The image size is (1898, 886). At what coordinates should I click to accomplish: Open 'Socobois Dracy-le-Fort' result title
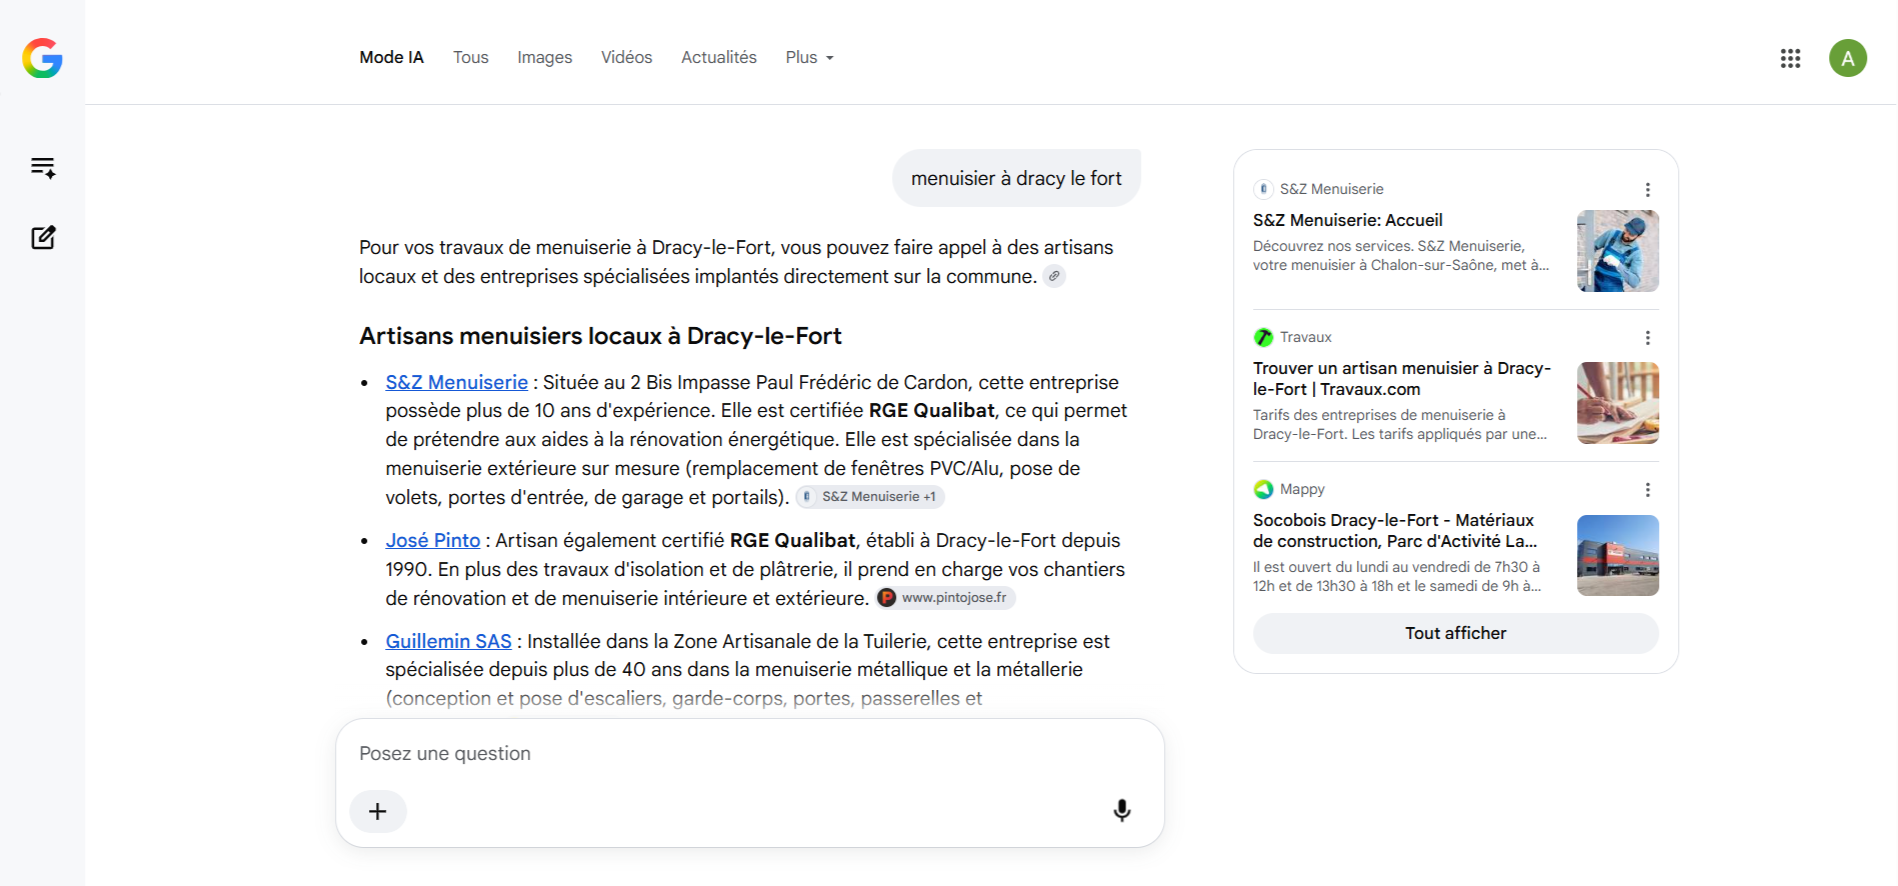click(1395, 531)
